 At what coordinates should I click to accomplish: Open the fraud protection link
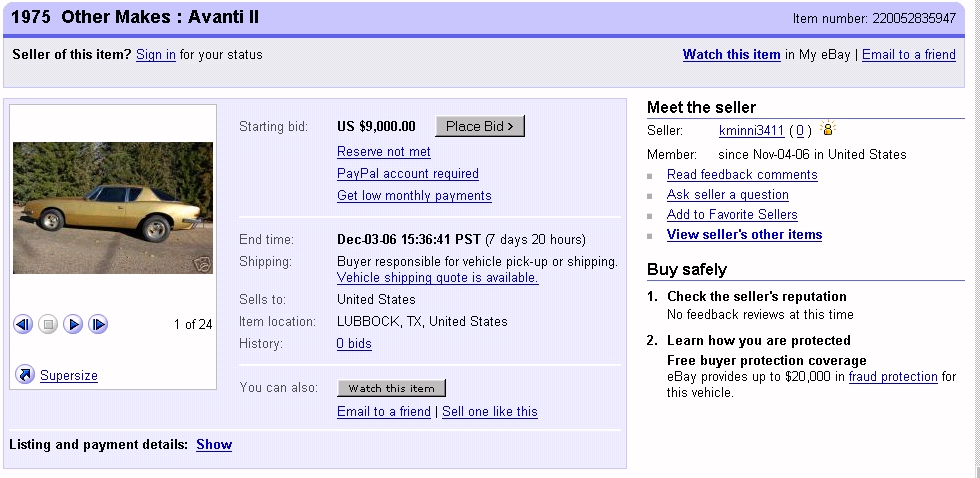tap(893, 377)
